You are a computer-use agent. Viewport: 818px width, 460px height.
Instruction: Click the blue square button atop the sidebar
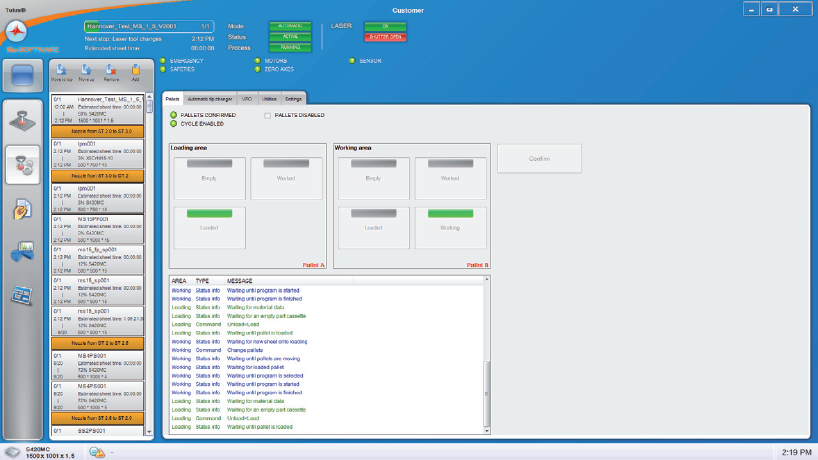coord(27,75)
